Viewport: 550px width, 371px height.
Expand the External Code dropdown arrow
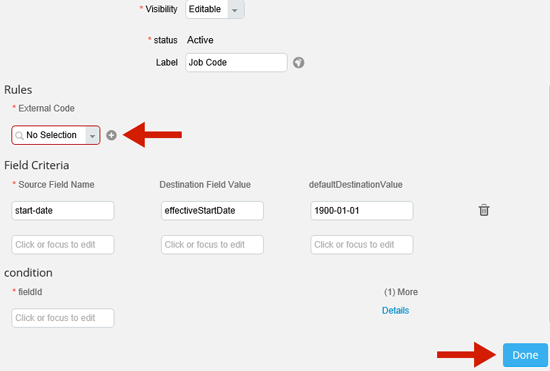pyautogui.click(x=93, y=135)
